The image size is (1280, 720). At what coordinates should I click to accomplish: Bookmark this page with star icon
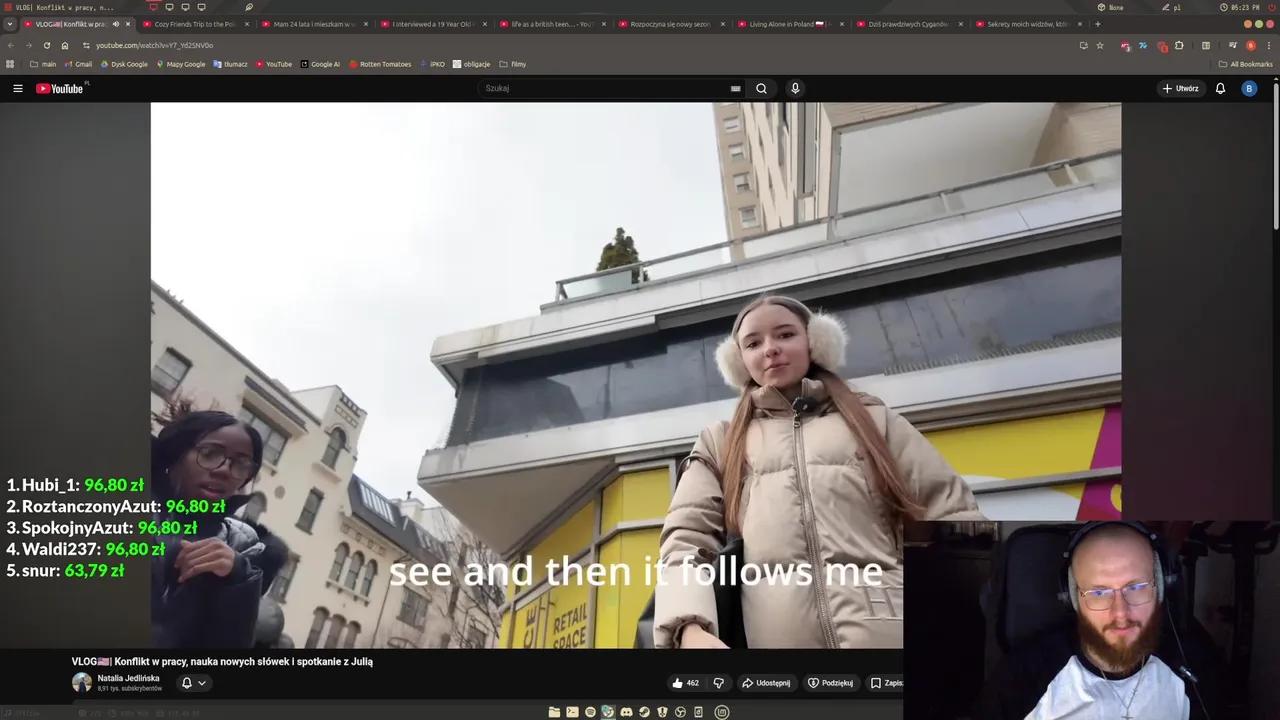pos(1100,45)
